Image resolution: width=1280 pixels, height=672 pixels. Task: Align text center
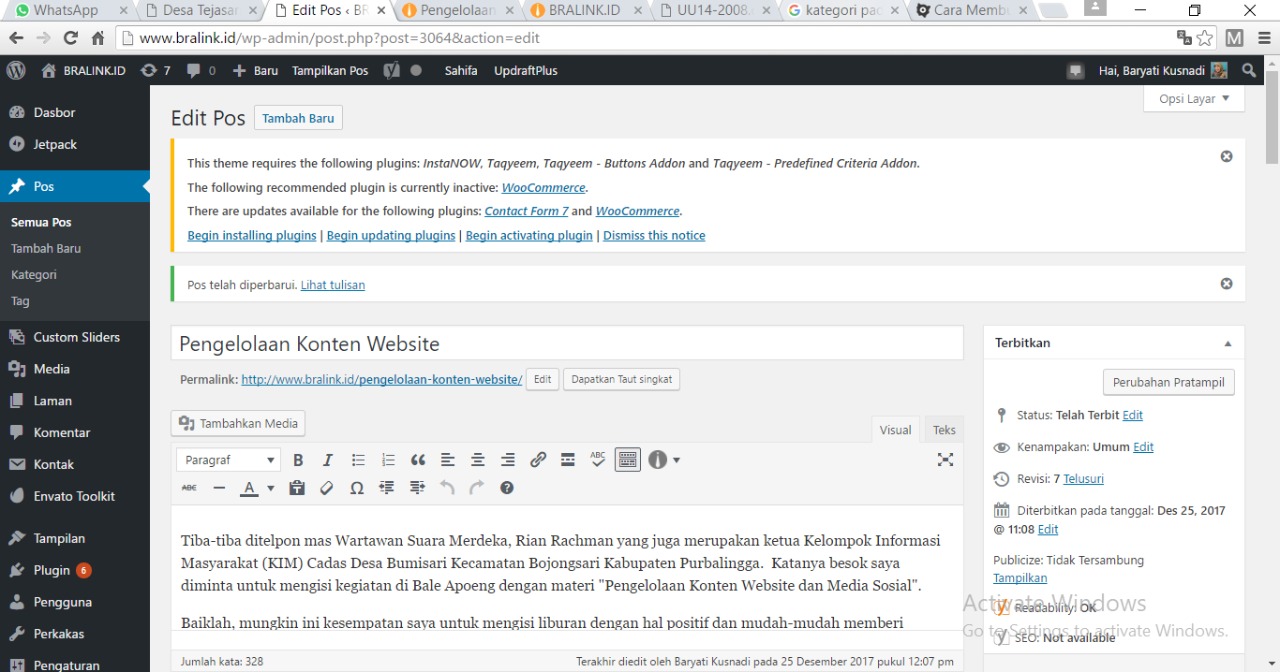[478, 460]
